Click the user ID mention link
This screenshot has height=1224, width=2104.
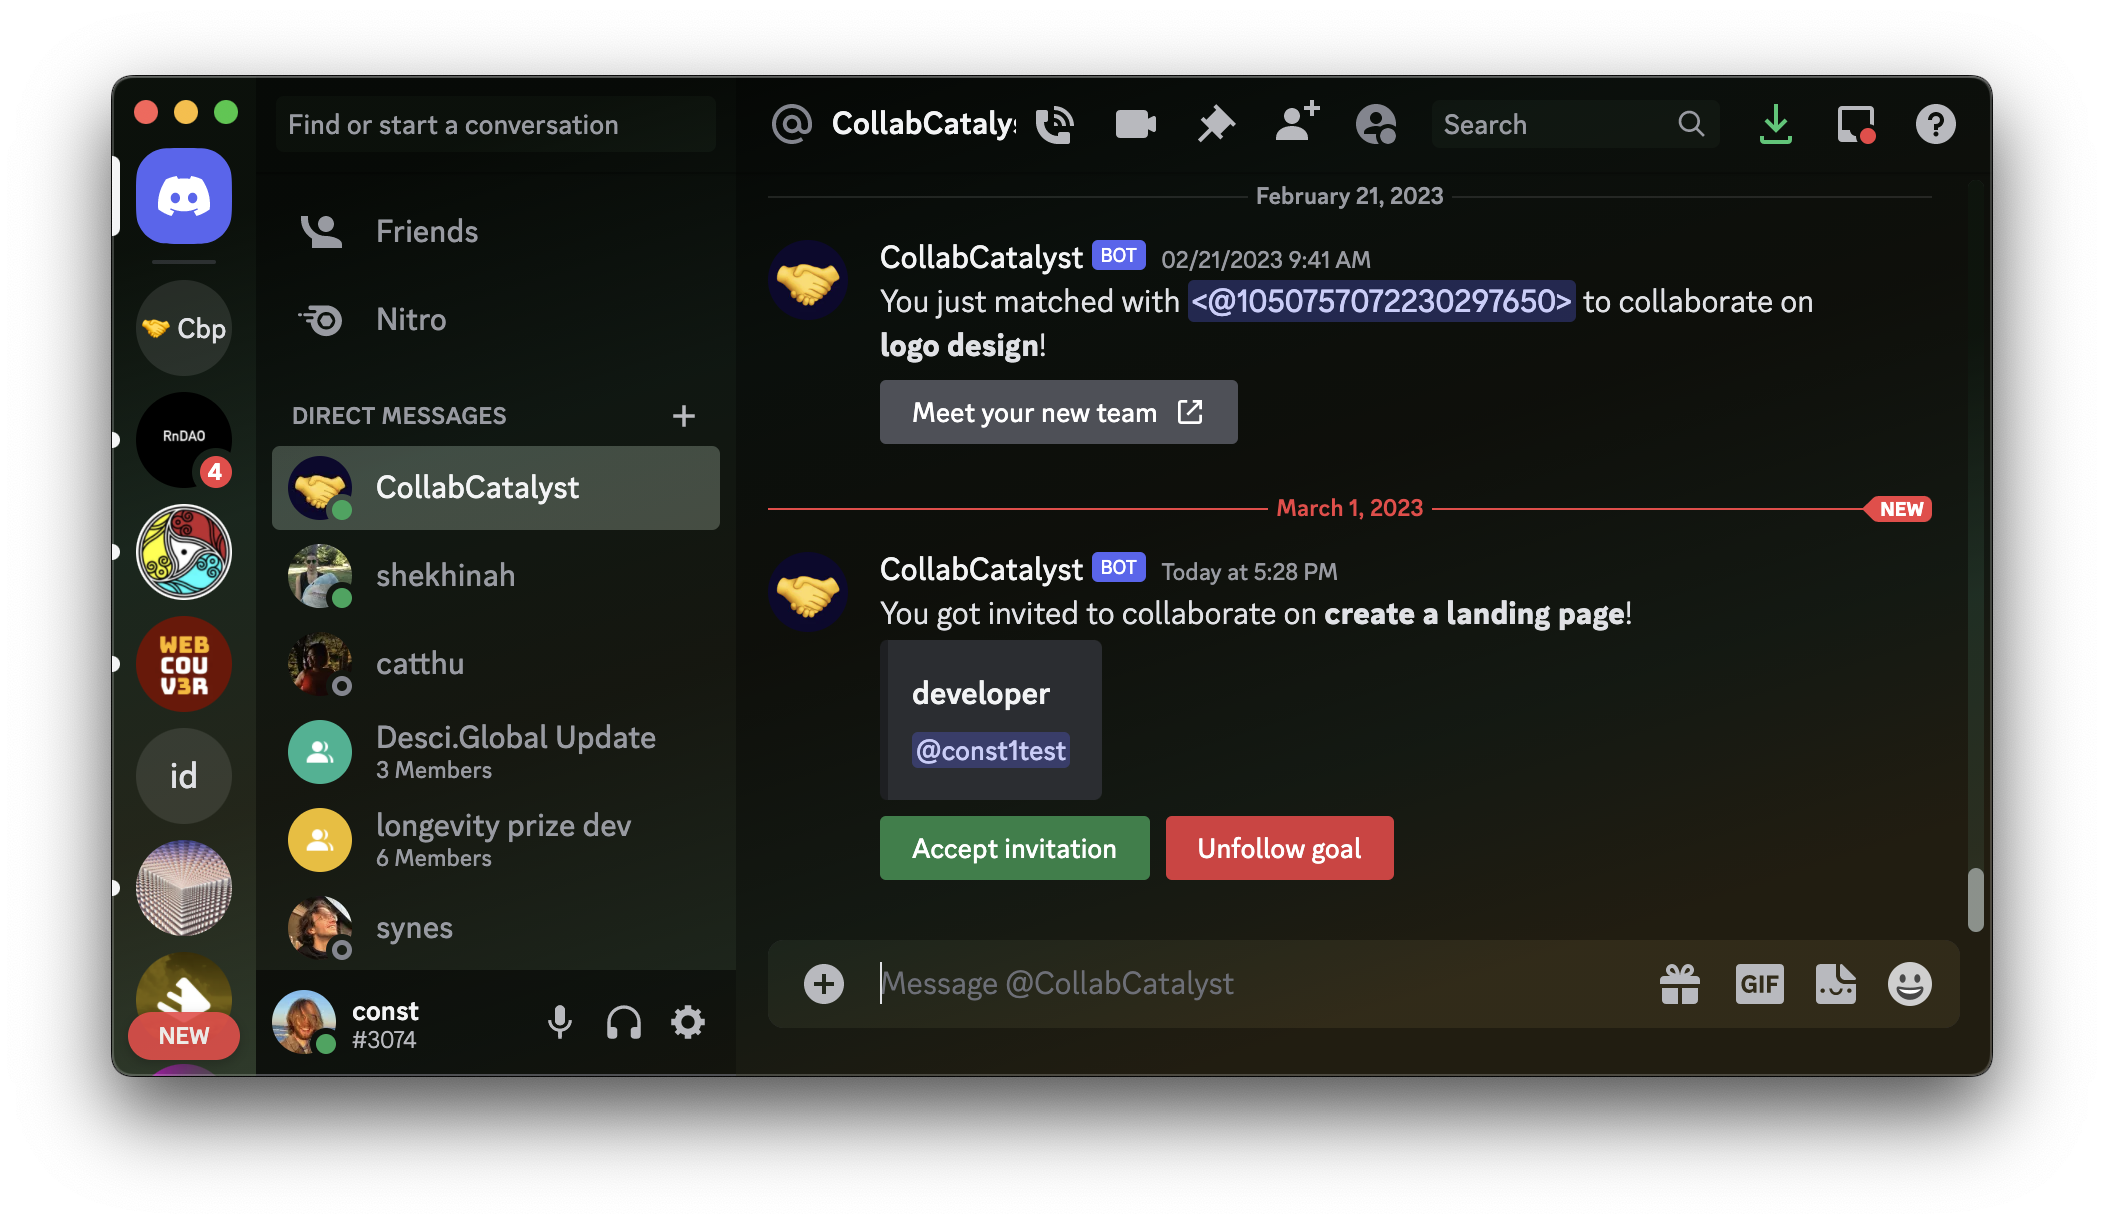coord(1381,301)
